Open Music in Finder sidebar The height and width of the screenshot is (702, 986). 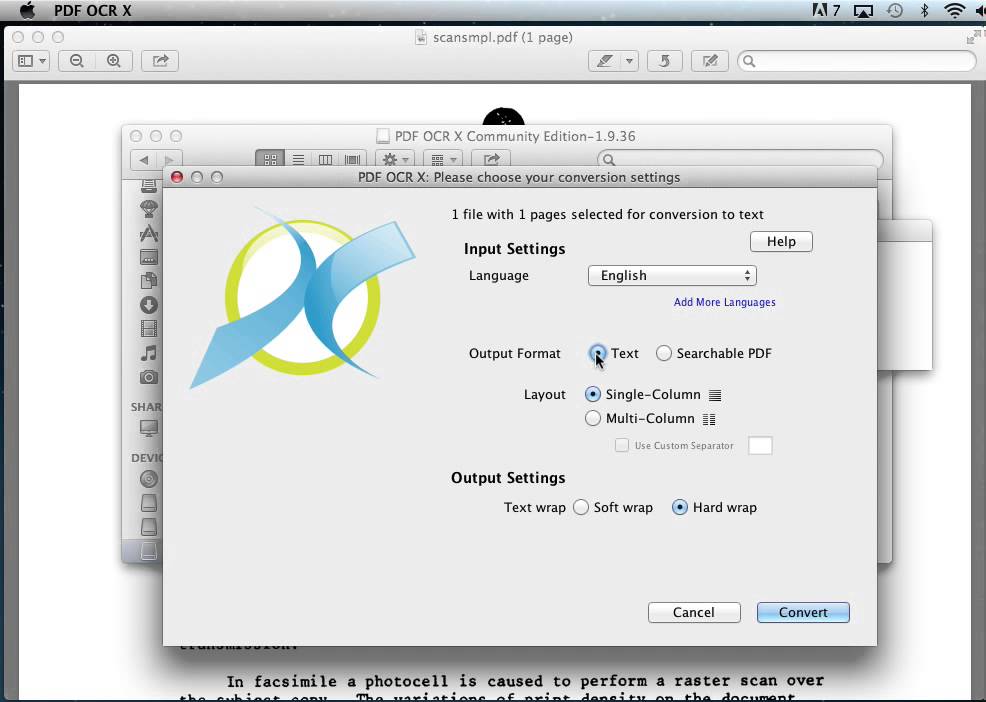149,353
